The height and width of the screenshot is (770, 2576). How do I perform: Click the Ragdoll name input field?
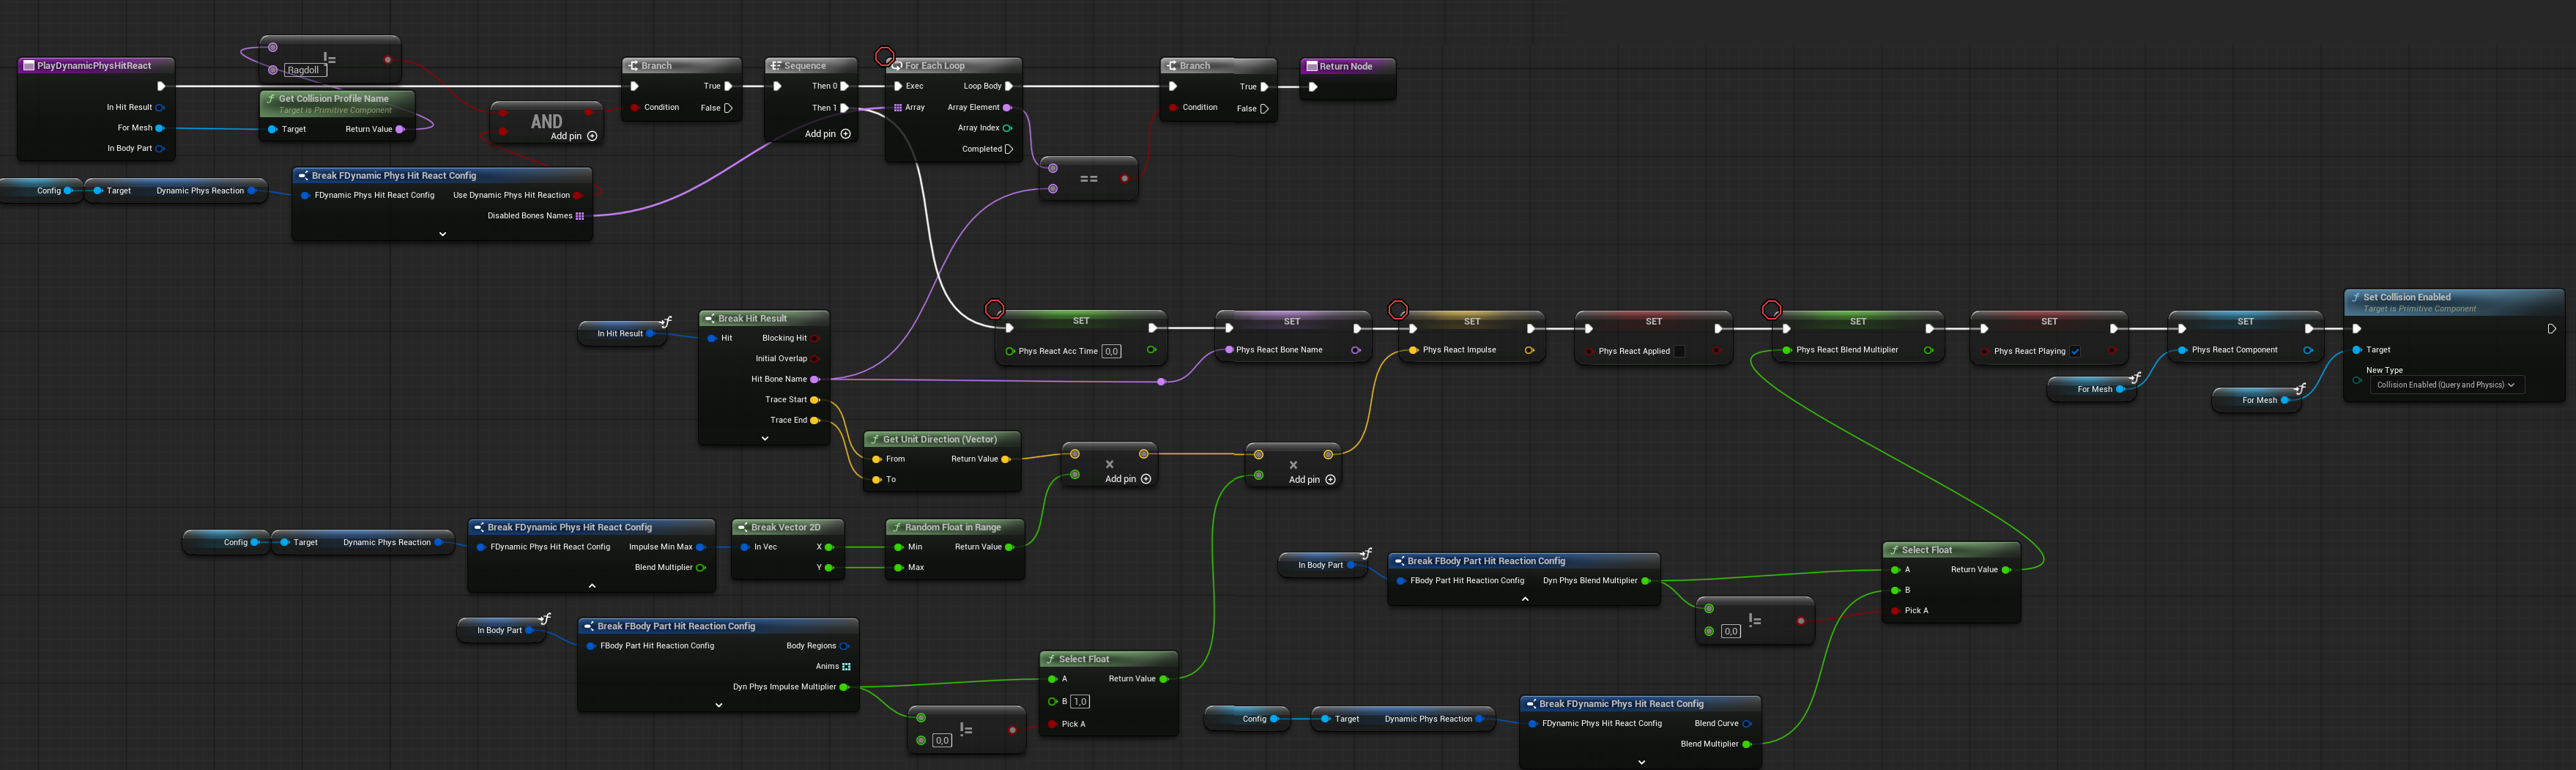click(x=303, y=70)
